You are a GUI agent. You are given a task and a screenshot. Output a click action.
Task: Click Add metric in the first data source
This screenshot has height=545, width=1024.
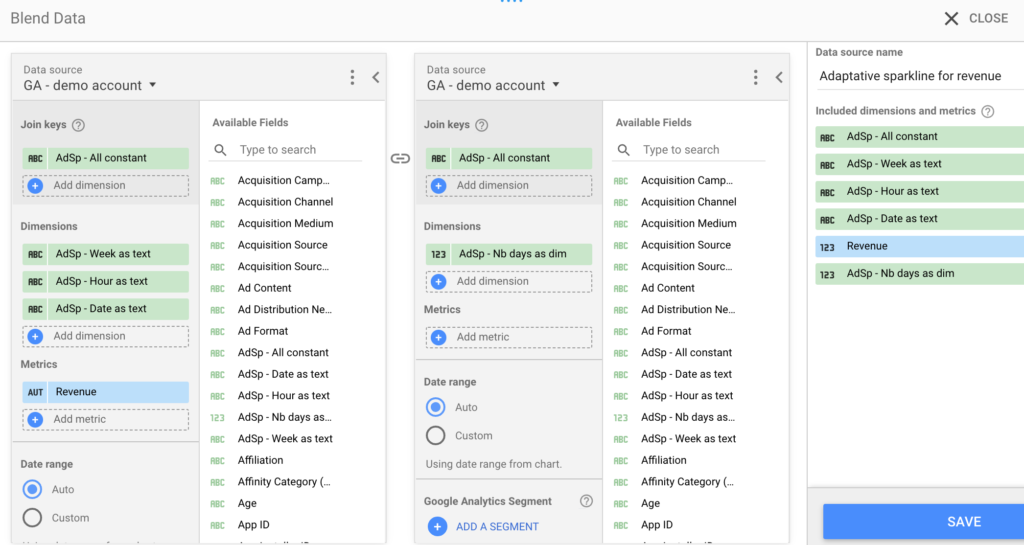point(105,420)
